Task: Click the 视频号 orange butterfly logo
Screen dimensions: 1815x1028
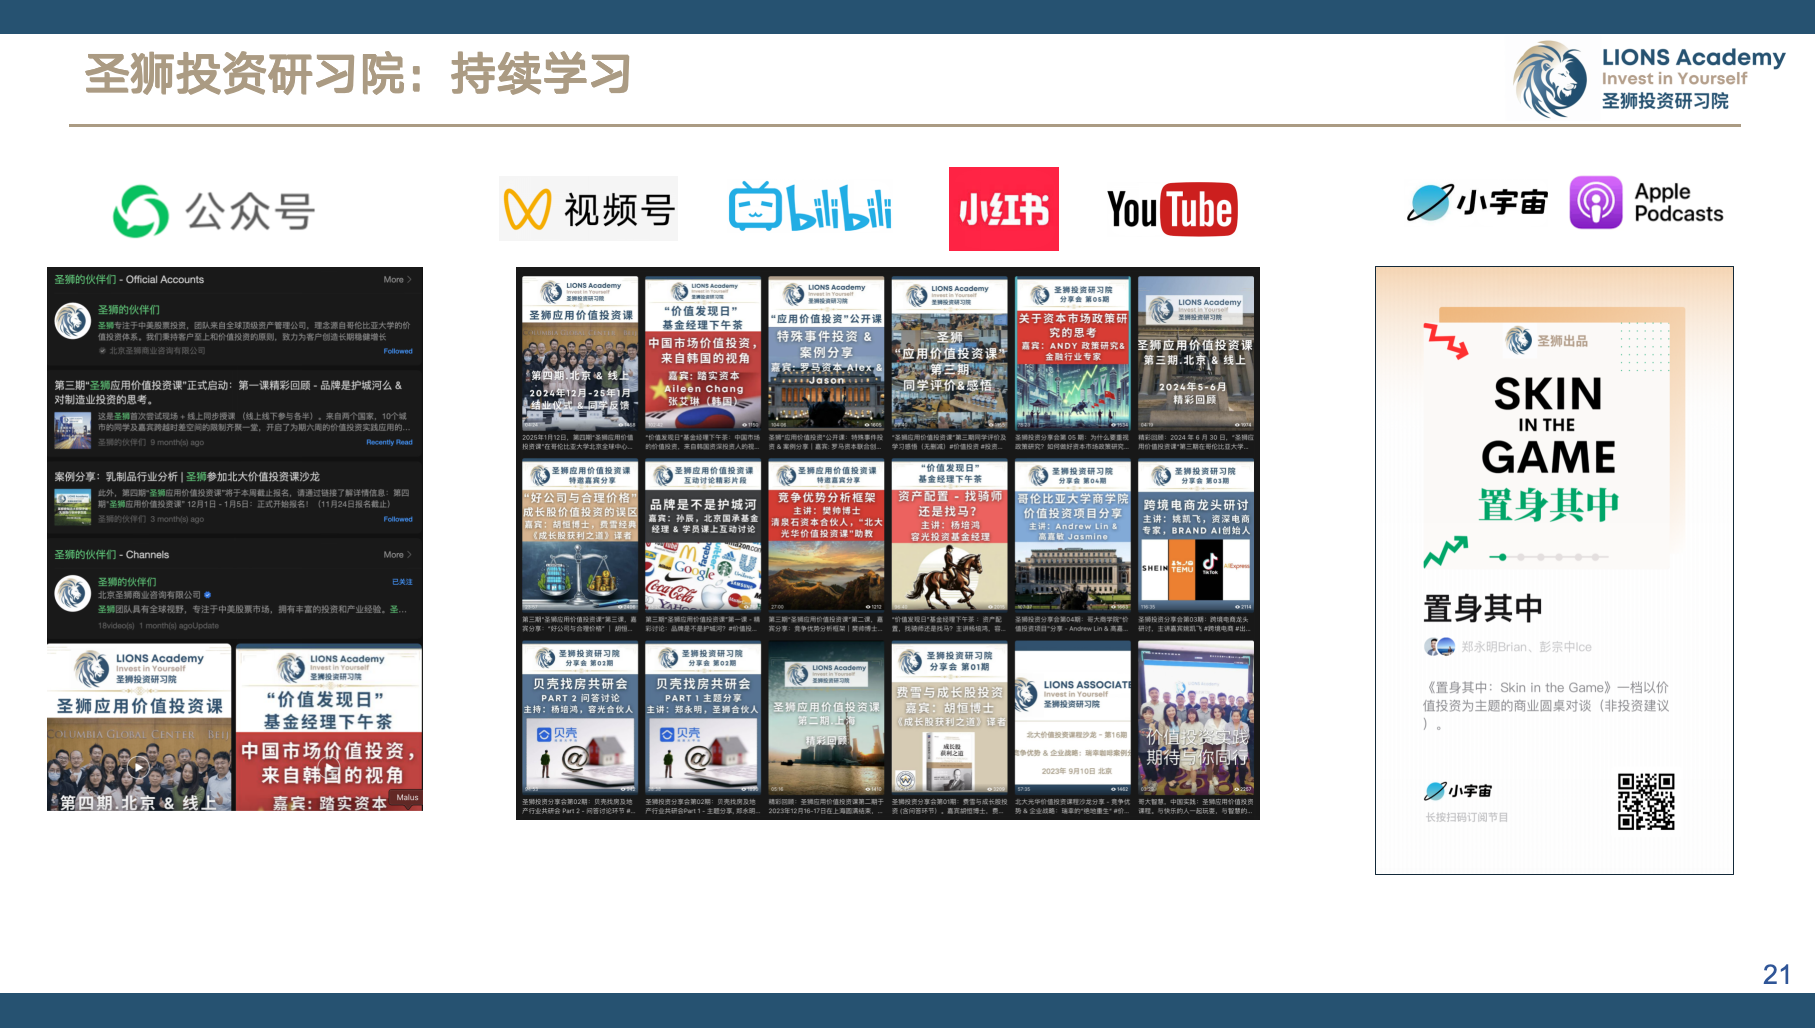Action: click(x=527, y=209)
